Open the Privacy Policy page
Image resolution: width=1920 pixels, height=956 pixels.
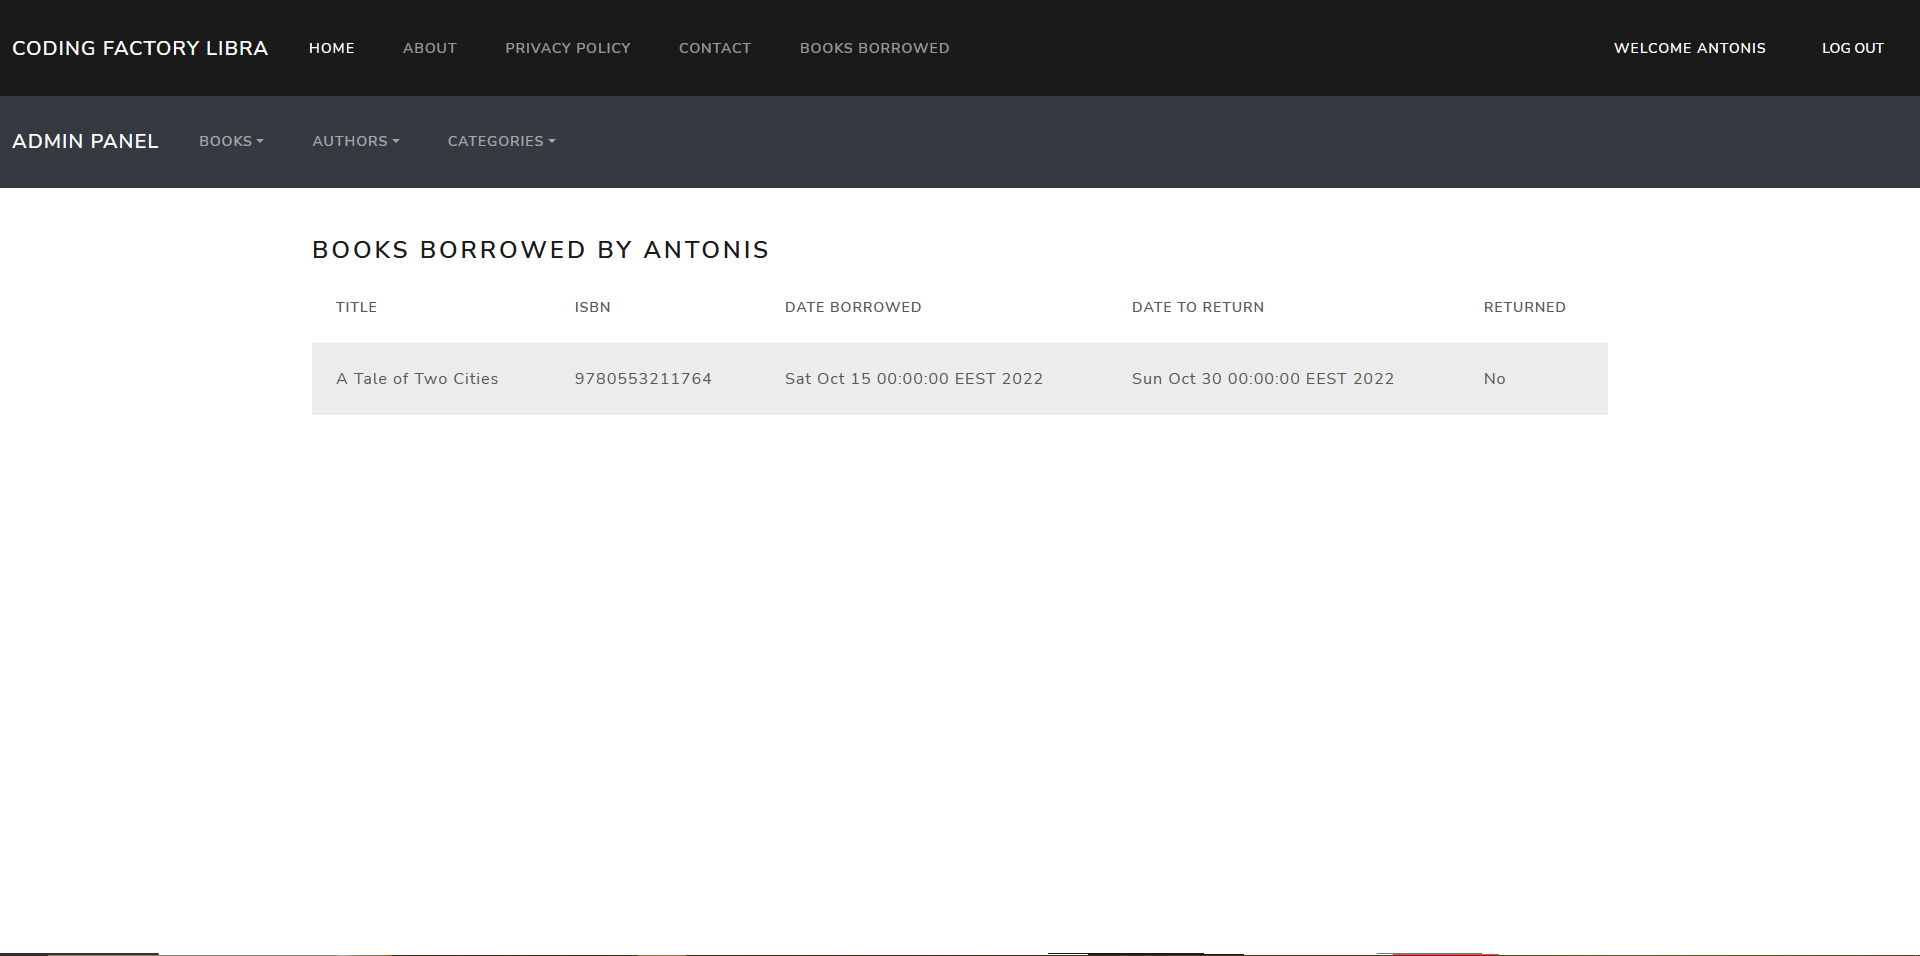pos(567,48)
